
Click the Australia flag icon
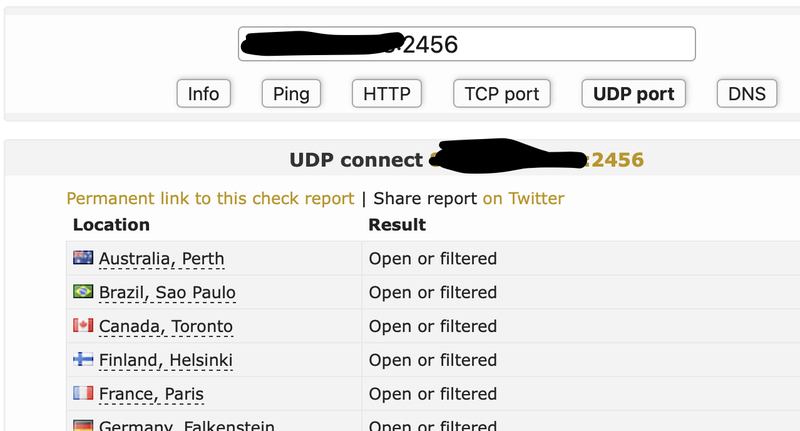click(x=83, y=259)
